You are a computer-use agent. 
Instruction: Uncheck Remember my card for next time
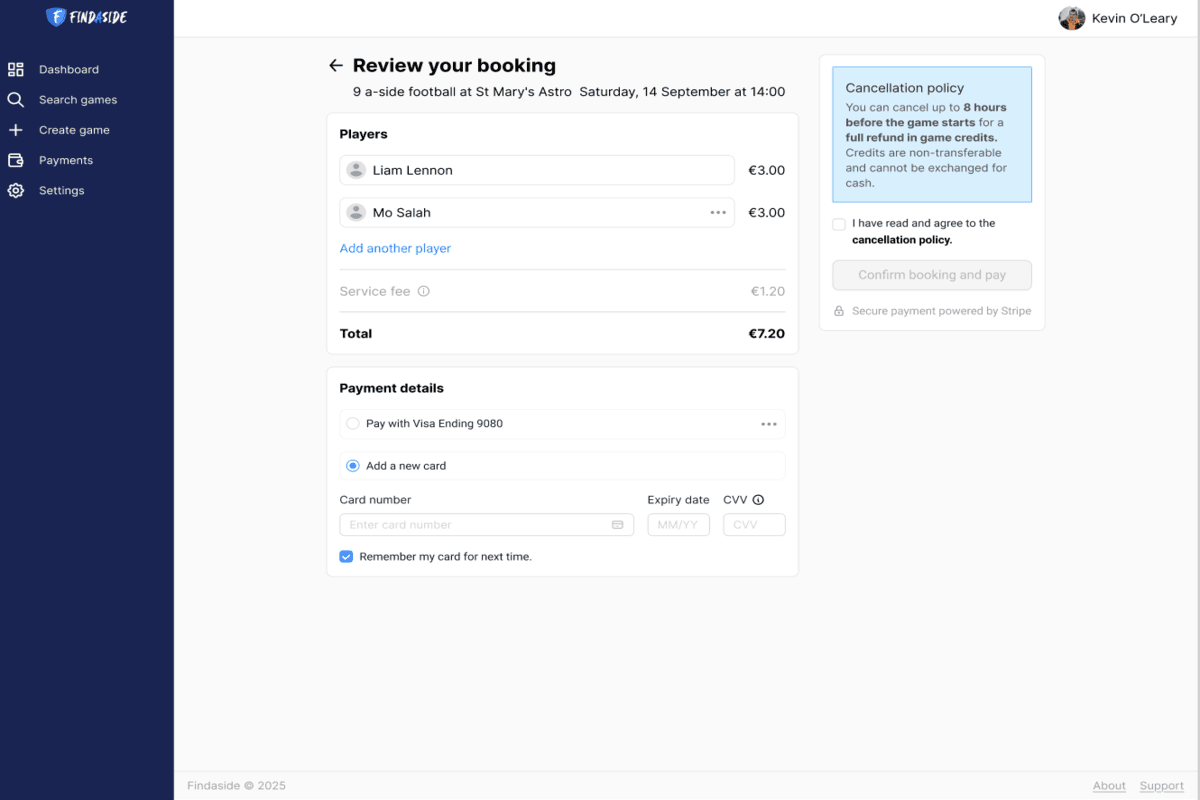346,556
